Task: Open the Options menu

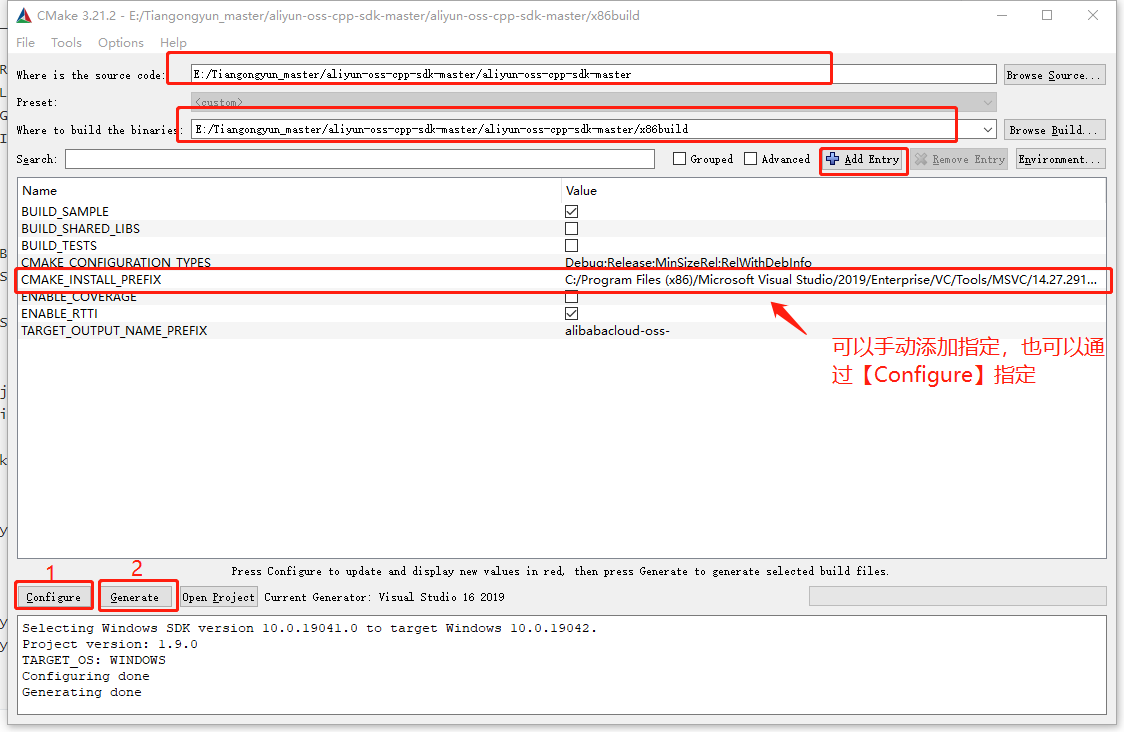Action: (x=120, y=42)
